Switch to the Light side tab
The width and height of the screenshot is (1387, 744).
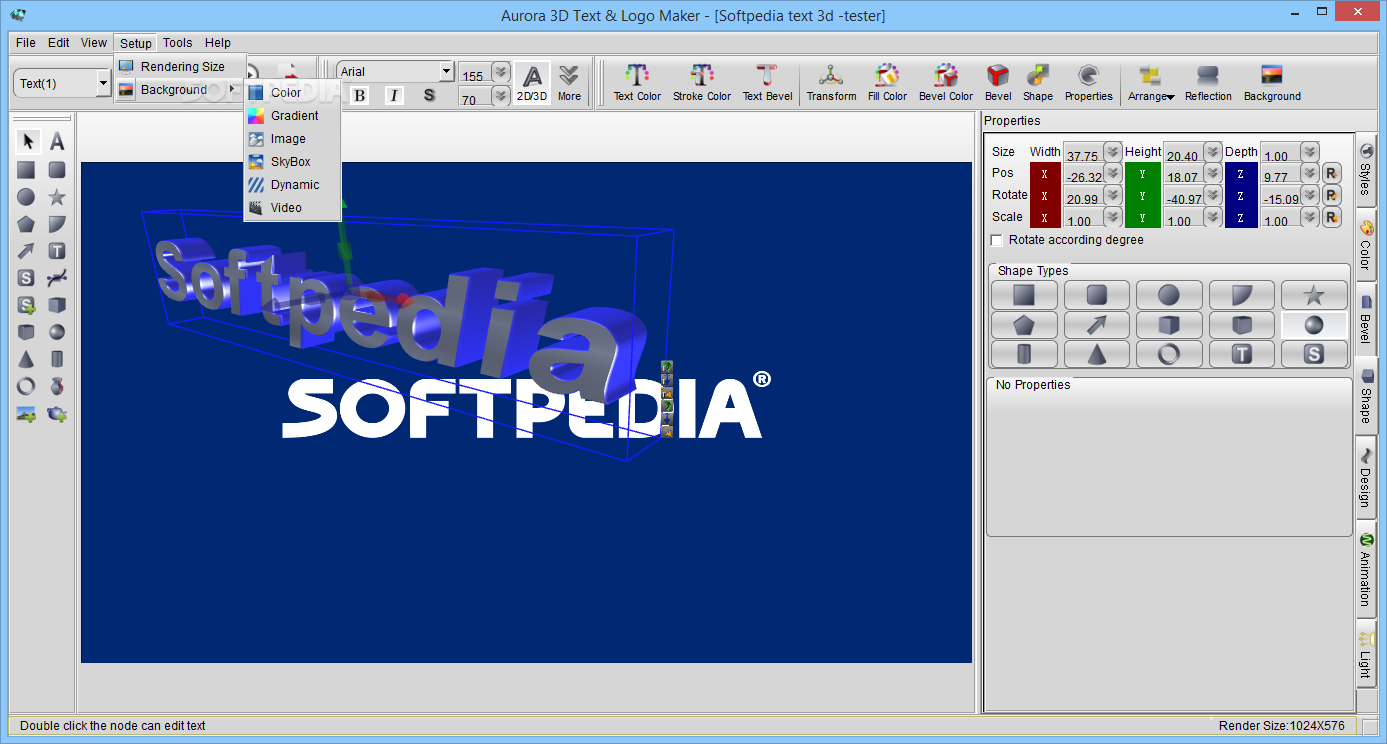(1367, 652)
